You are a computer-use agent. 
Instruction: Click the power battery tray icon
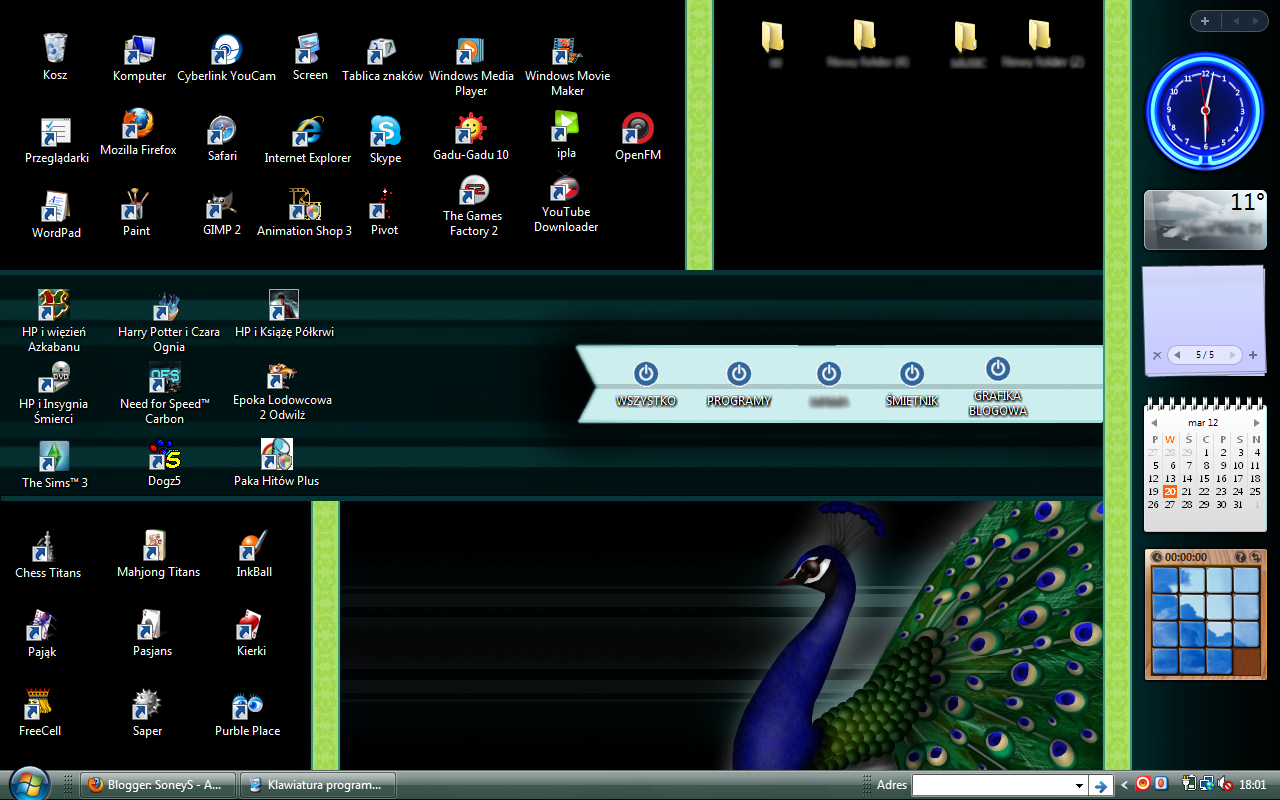pos(1190,785)
